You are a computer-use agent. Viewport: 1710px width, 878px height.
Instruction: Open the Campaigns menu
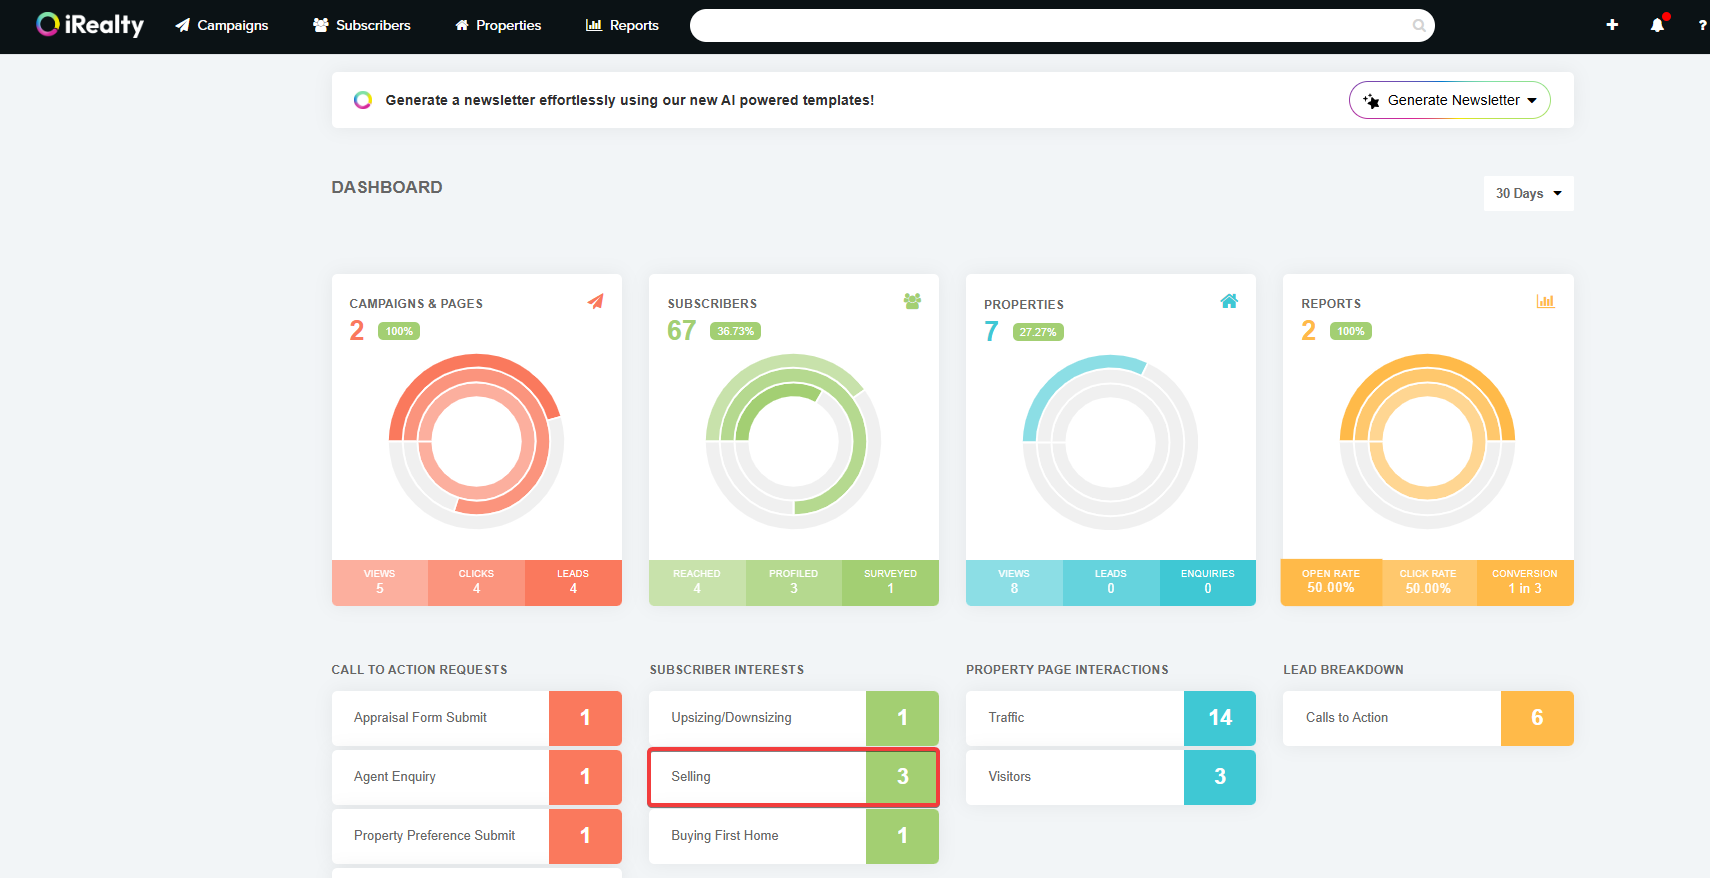[x=222, y=25]
